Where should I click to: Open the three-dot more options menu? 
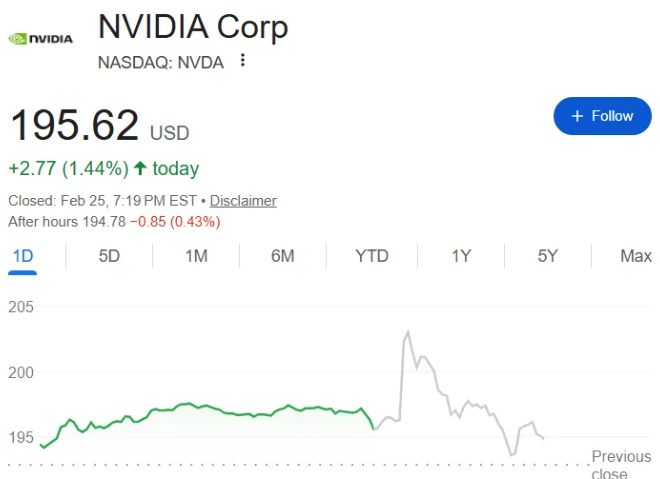click(x=242, y=61)
